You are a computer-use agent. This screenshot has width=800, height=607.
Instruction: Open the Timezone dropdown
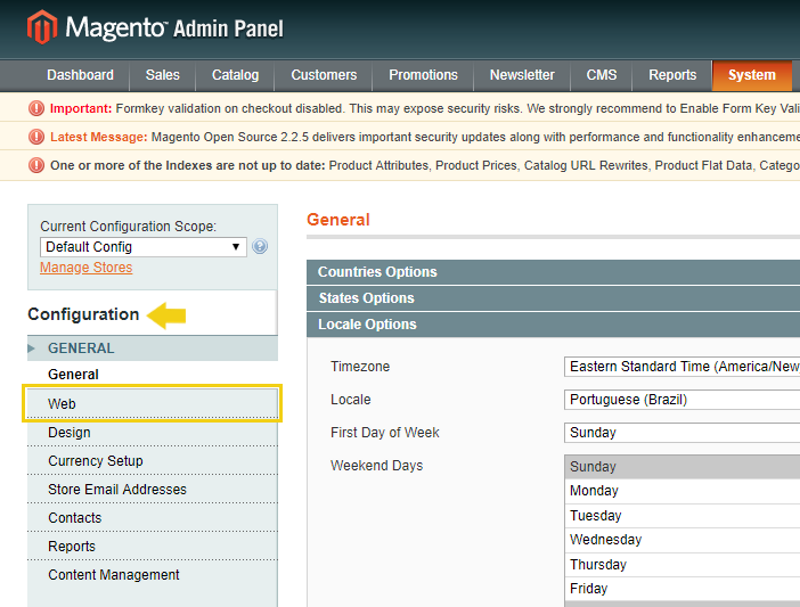[682, 366]
